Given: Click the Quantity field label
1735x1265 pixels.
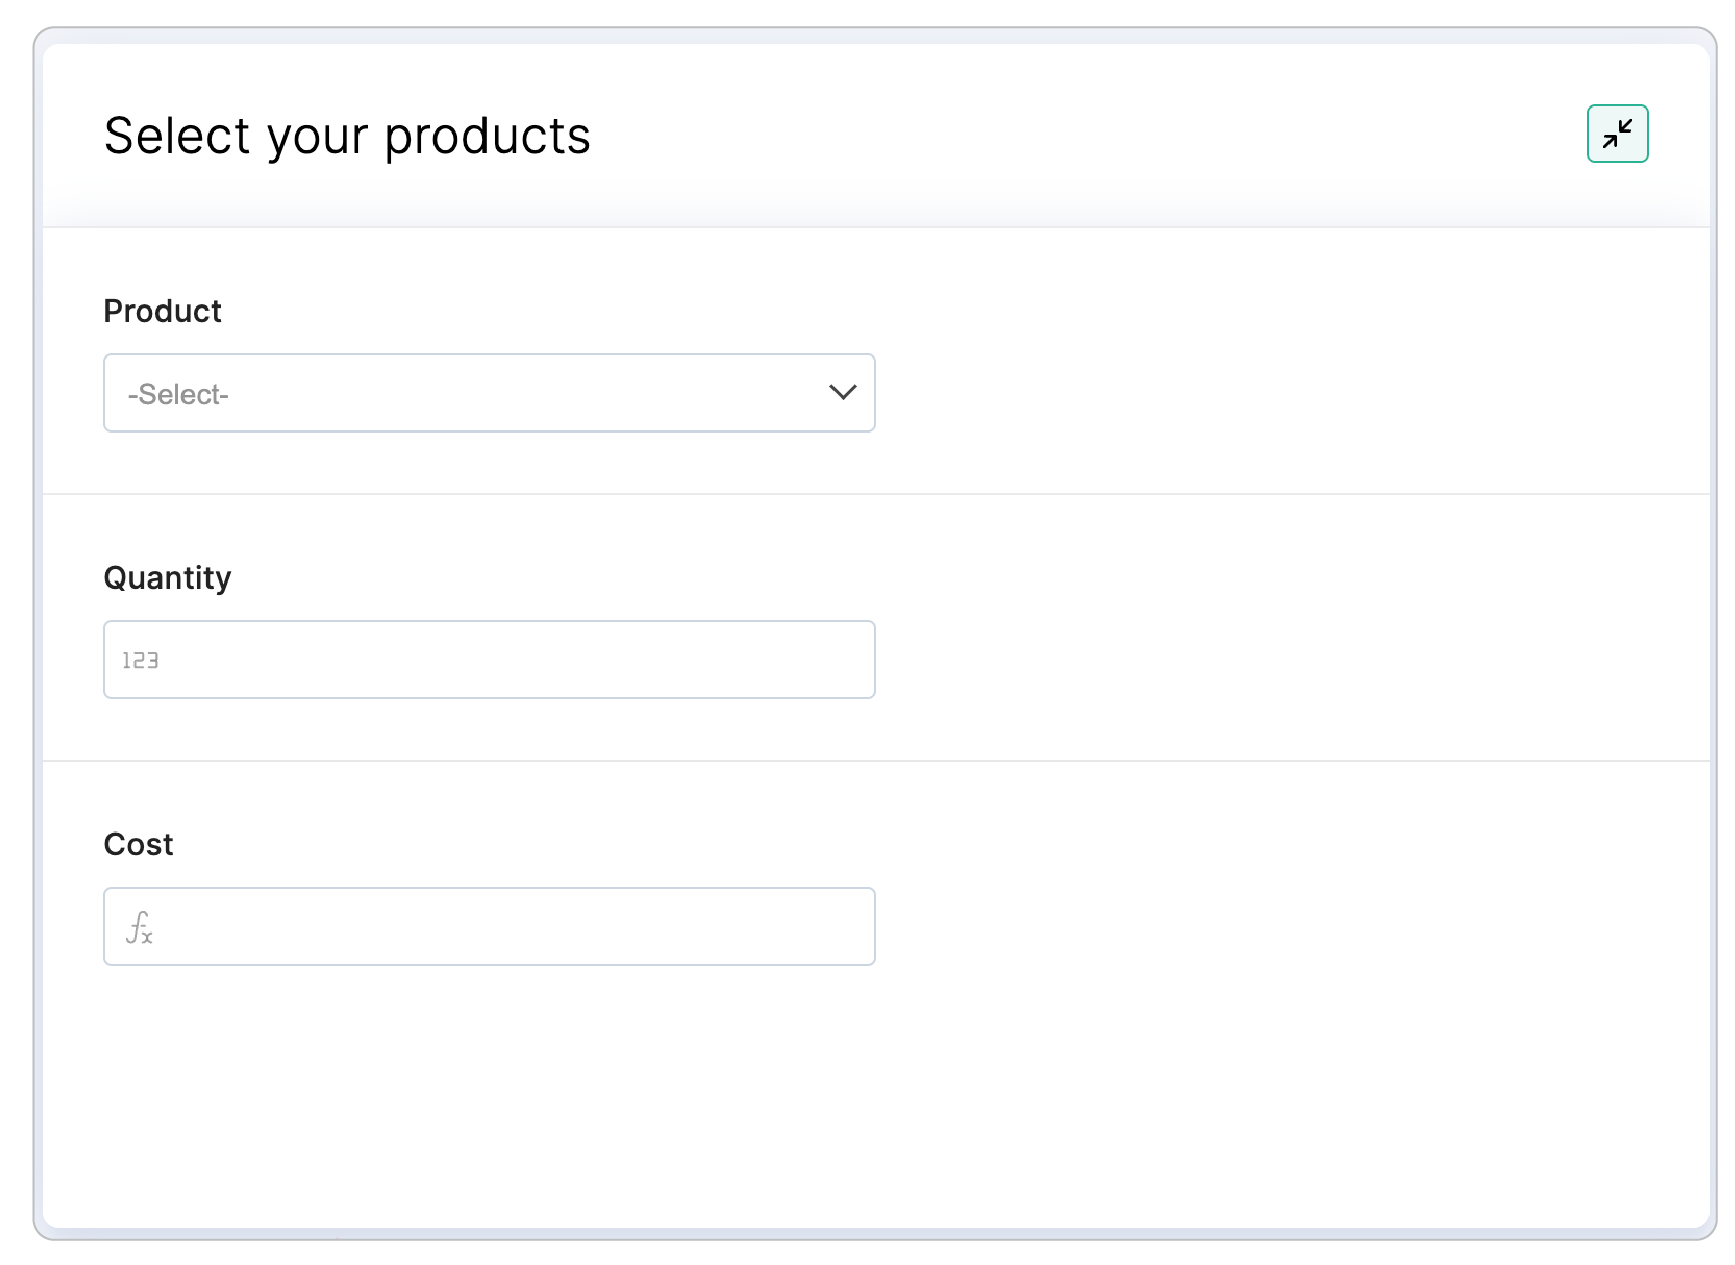Looking at the screenshot, I should pyautogui.click(x=167, y=578).
